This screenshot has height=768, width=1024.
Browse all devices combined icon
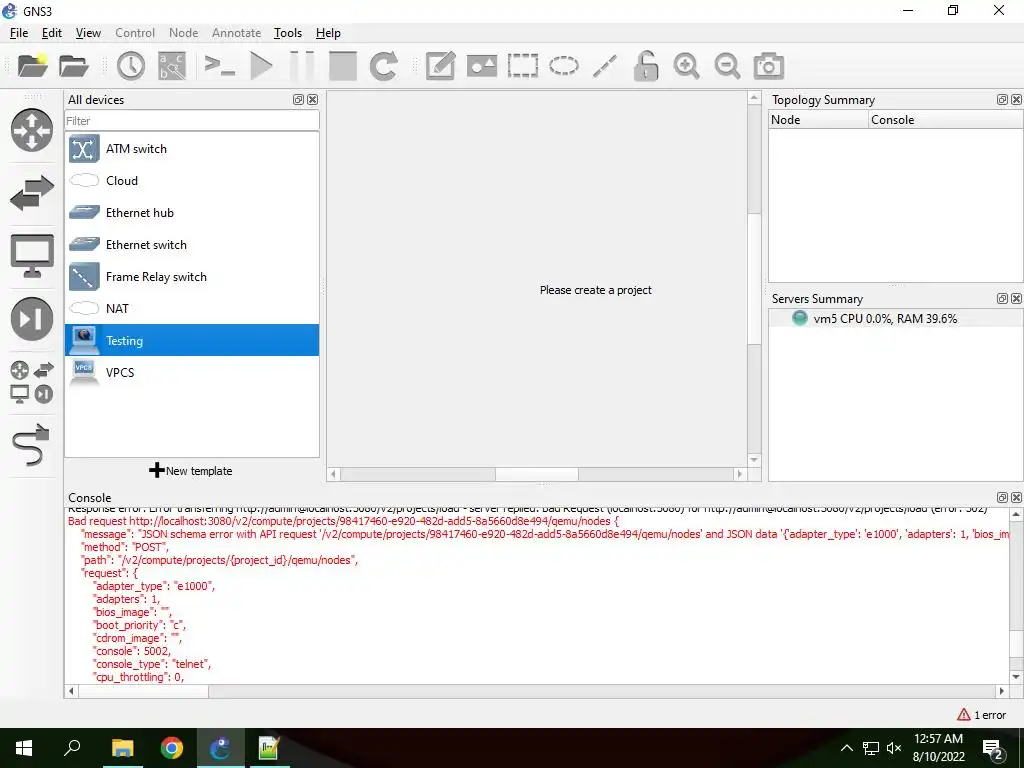click(x=32, y=382)
